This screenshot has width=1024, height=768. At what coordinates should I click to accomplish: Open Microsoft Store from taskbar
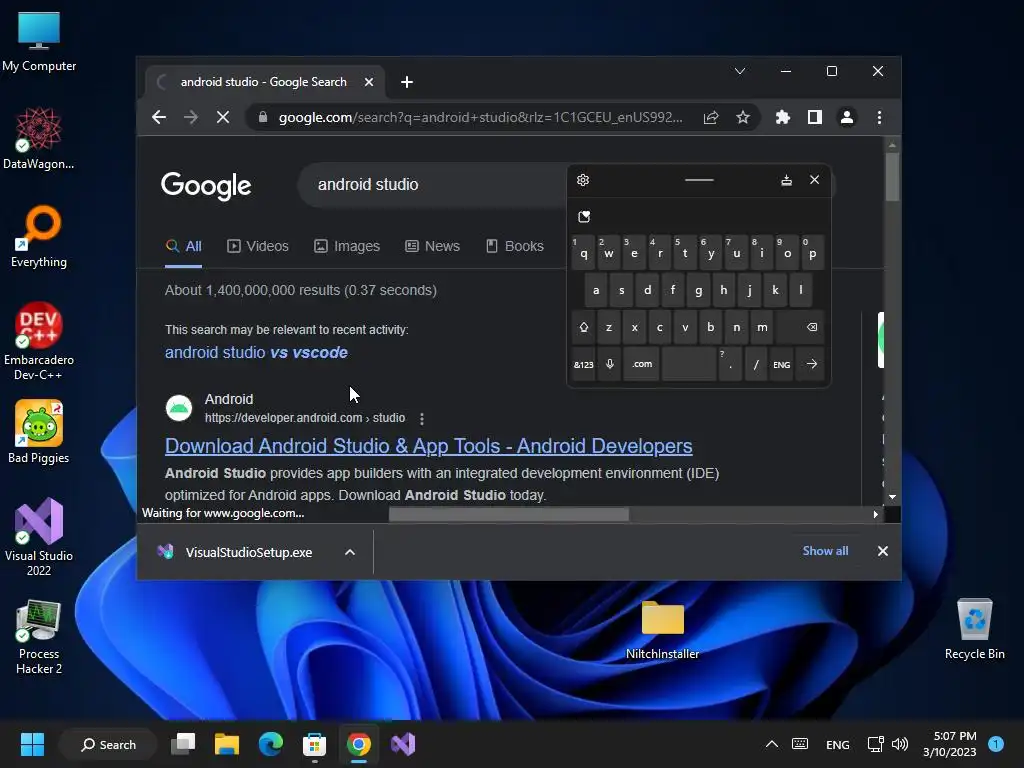pos(314,744)
